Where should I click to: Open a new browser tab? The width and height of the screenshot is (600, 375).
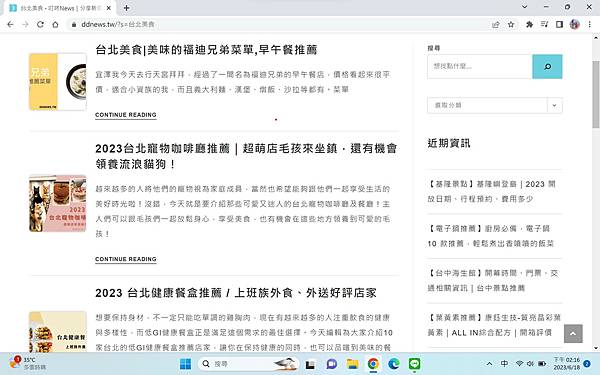pyautogui.click(x=127, y=8)
